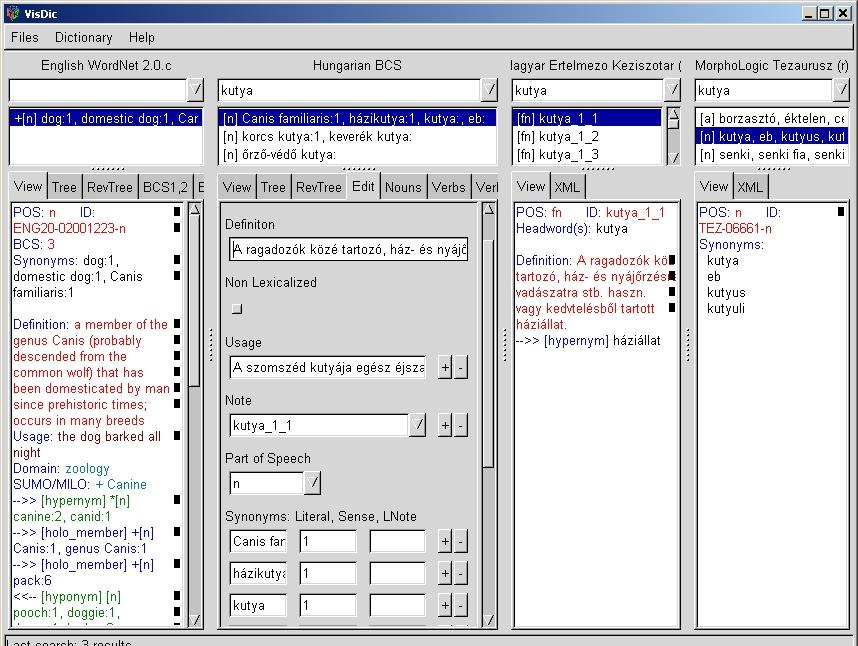Select [fn] kutya_1_3 entry

pos(587,154)
